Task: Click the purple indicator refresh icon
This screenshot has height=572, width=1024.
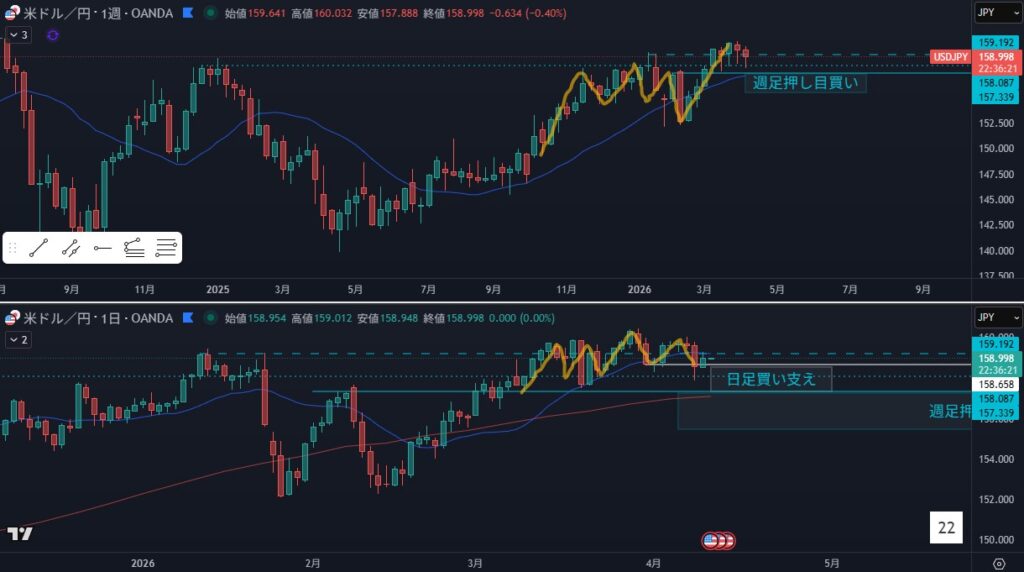Action: point(52,35)
